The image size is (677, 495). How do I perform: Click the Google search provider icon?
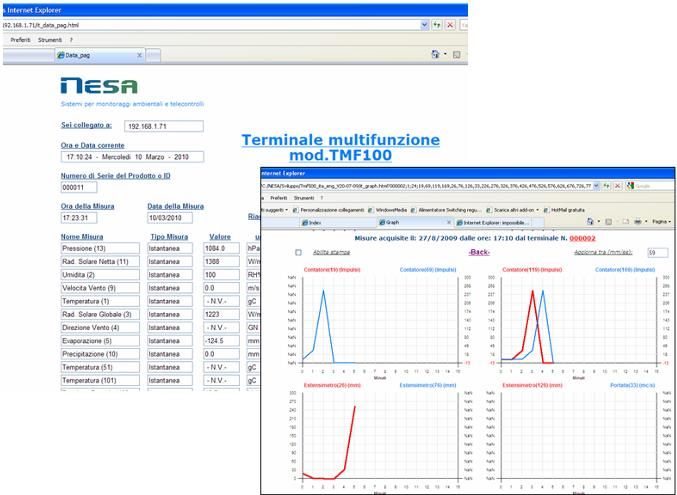coord(630,186)
